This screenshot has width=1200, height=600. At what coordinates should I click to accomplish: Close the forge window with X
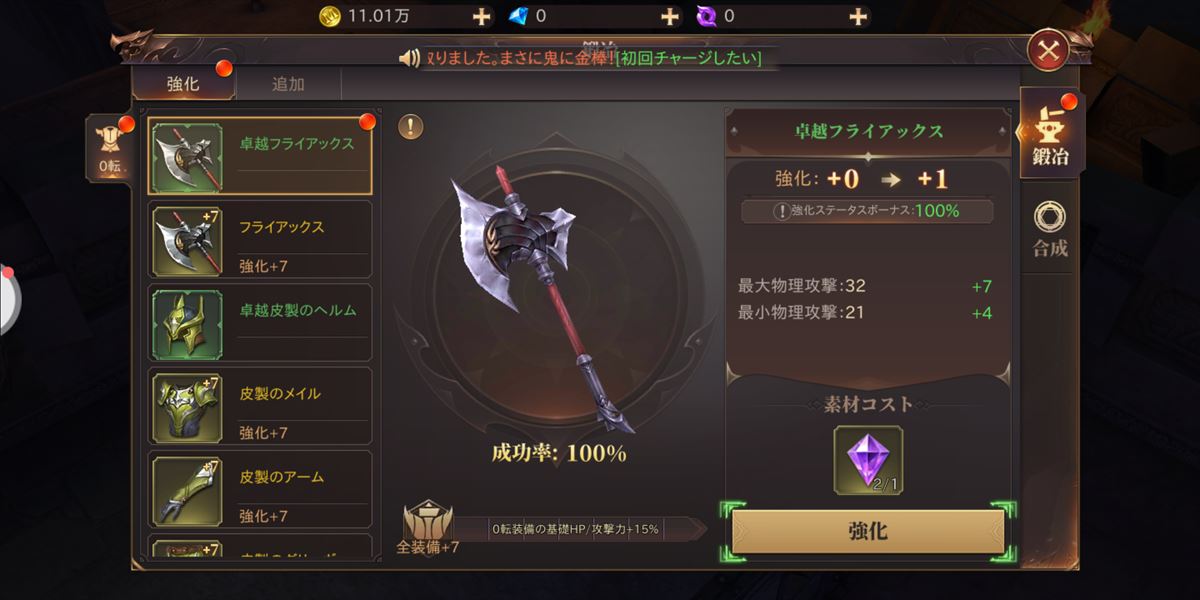(1048, 50)
